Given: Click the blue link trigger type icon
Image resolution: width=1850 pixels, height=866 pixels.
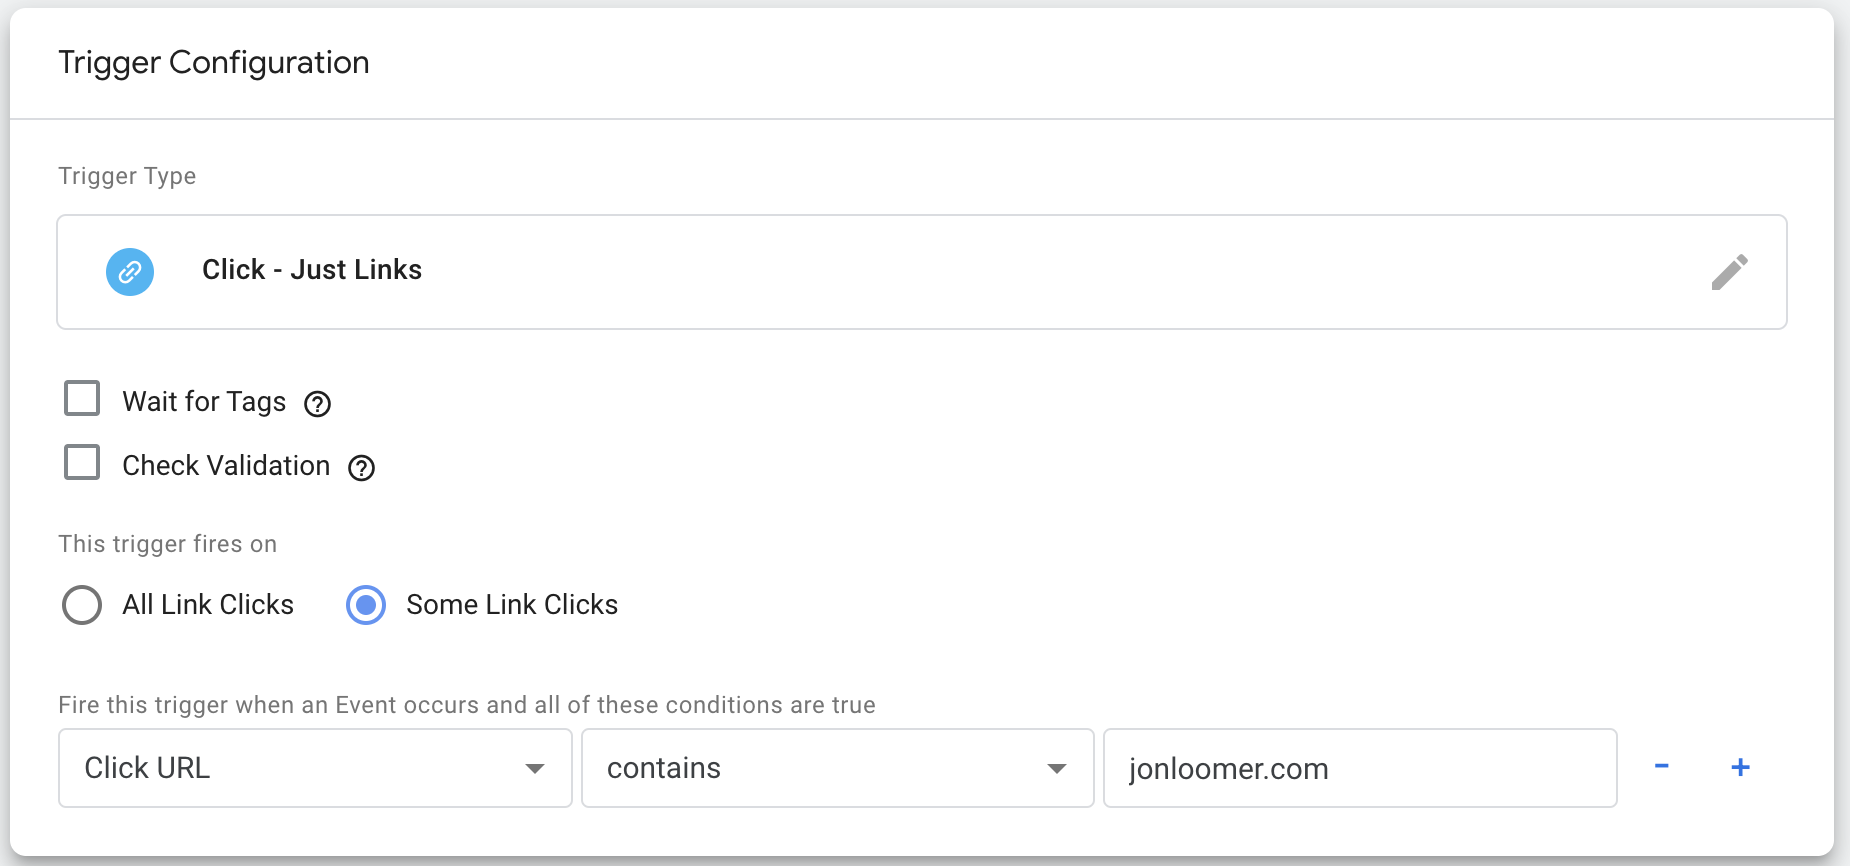Looking at the screenshot, I should 130,272.
